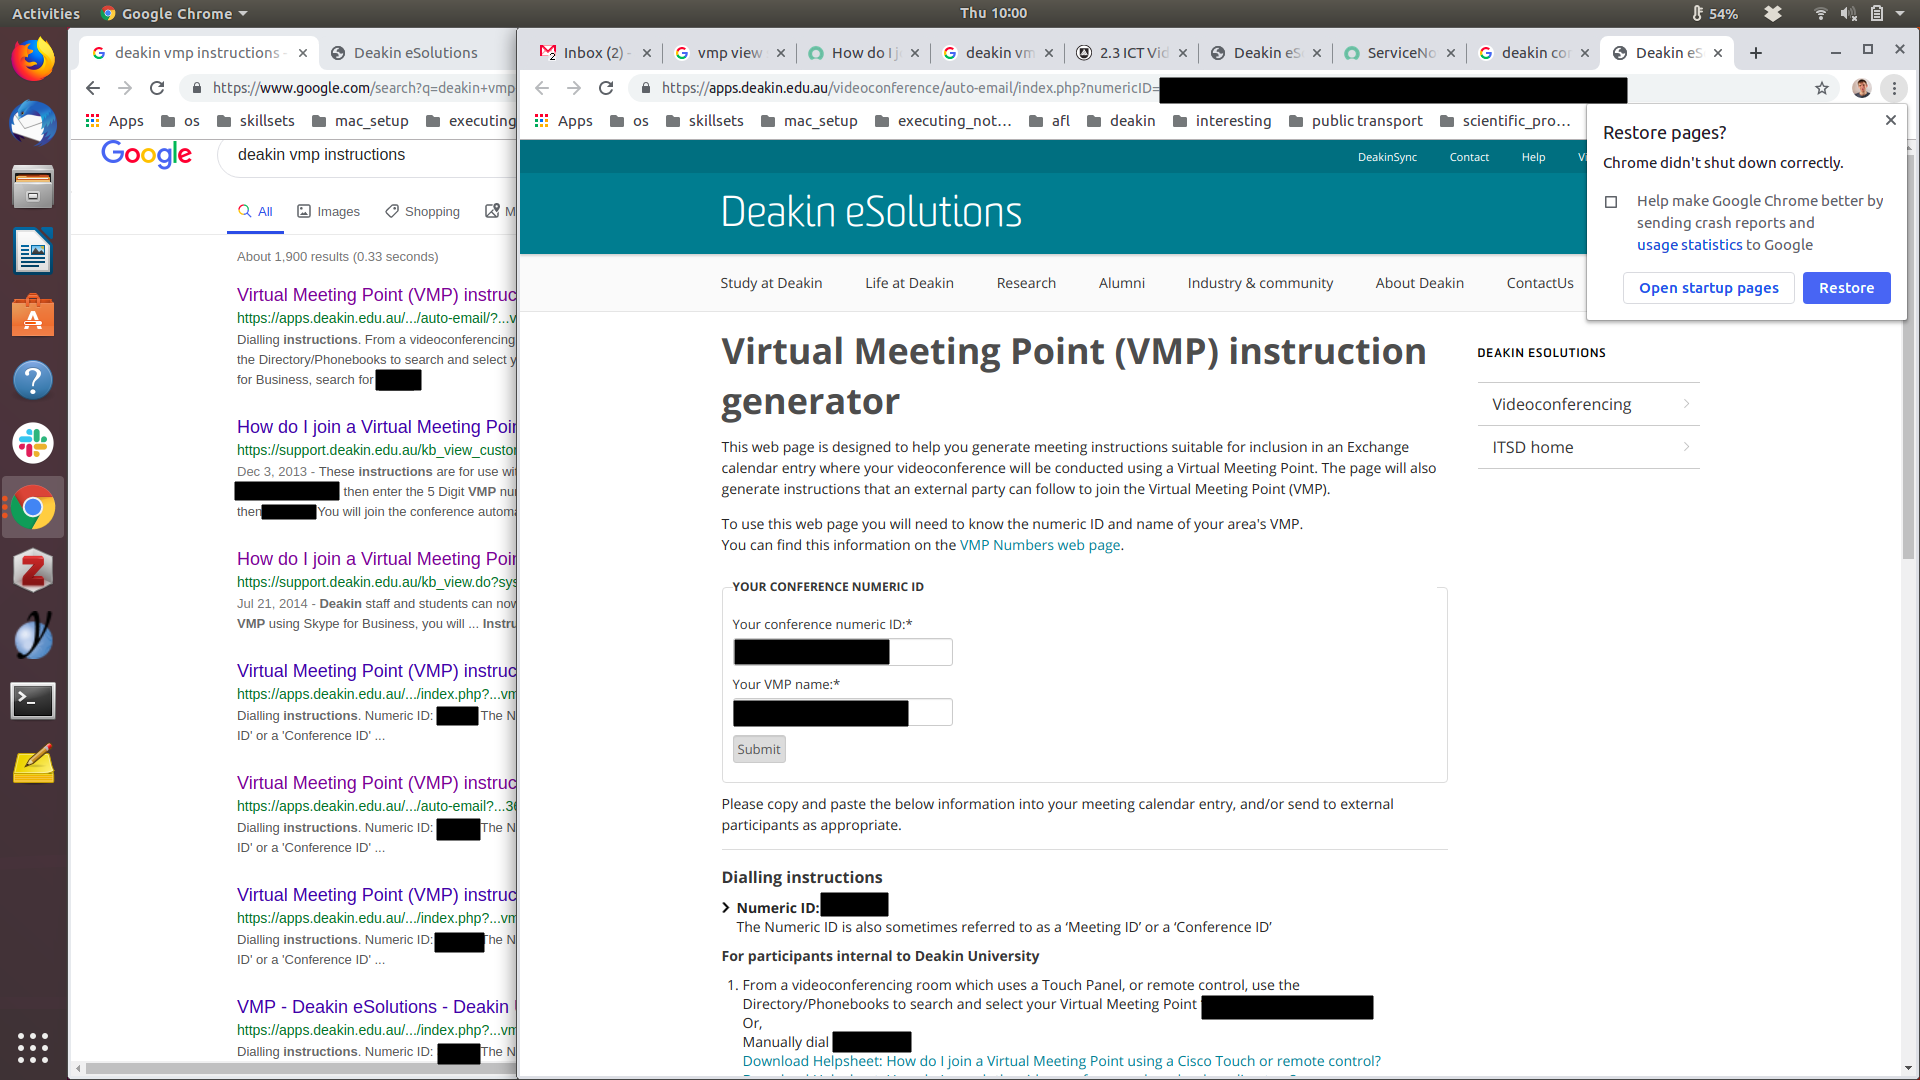
Task: Click the bookmark star icon in address bar
Action: click(1822, 88)
